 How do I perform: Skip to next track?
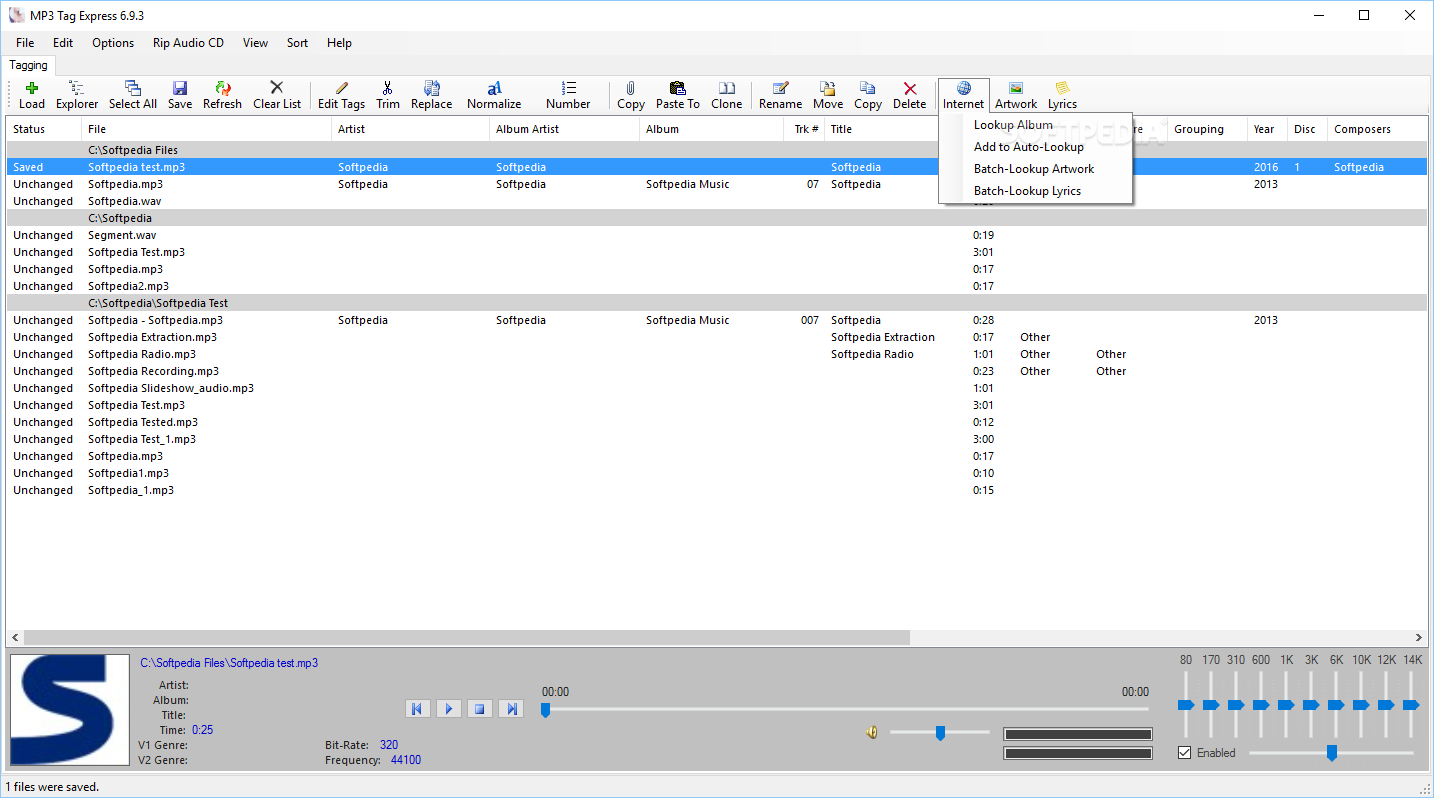coord(511,709)
